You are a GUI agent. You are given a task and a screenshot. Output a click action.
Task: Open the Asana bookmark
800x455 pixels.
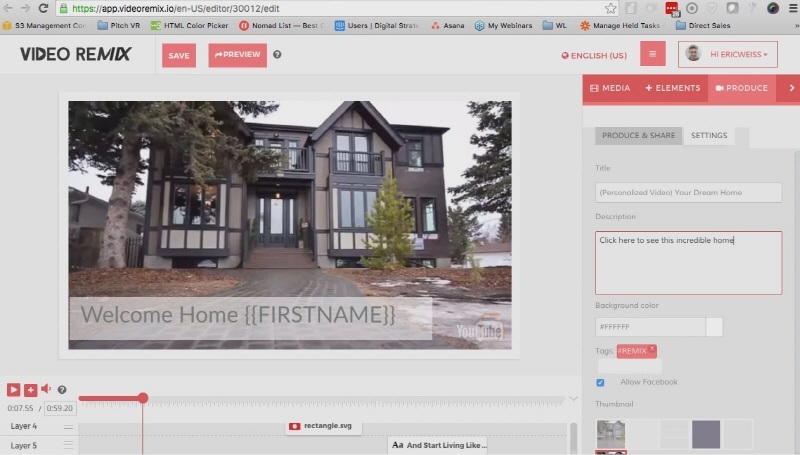tap(448, 26)
